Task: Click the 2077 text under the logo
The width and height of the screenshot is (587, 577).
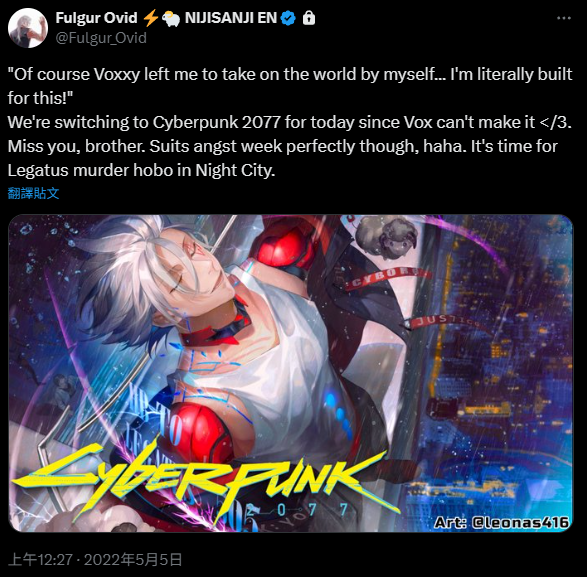Action: tap(296, 510)
